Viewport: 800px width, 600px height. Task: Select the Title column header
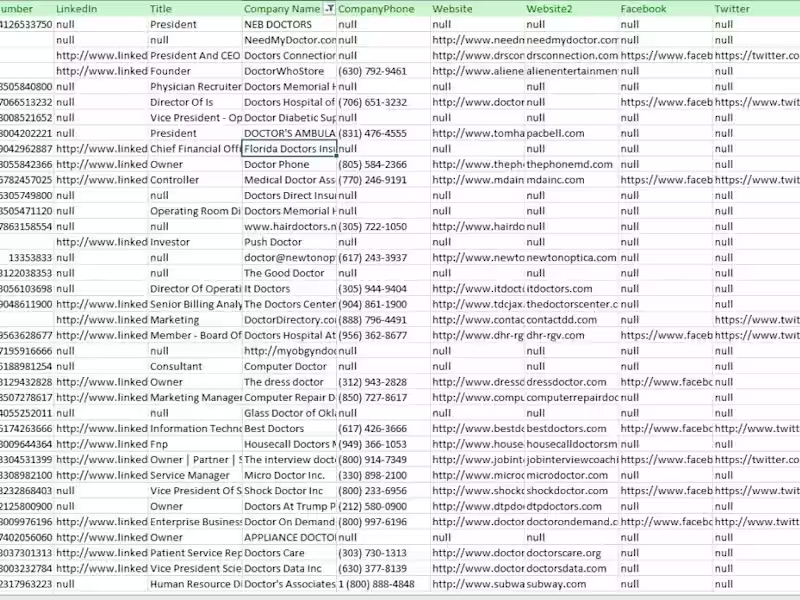[x=195, y=9]
